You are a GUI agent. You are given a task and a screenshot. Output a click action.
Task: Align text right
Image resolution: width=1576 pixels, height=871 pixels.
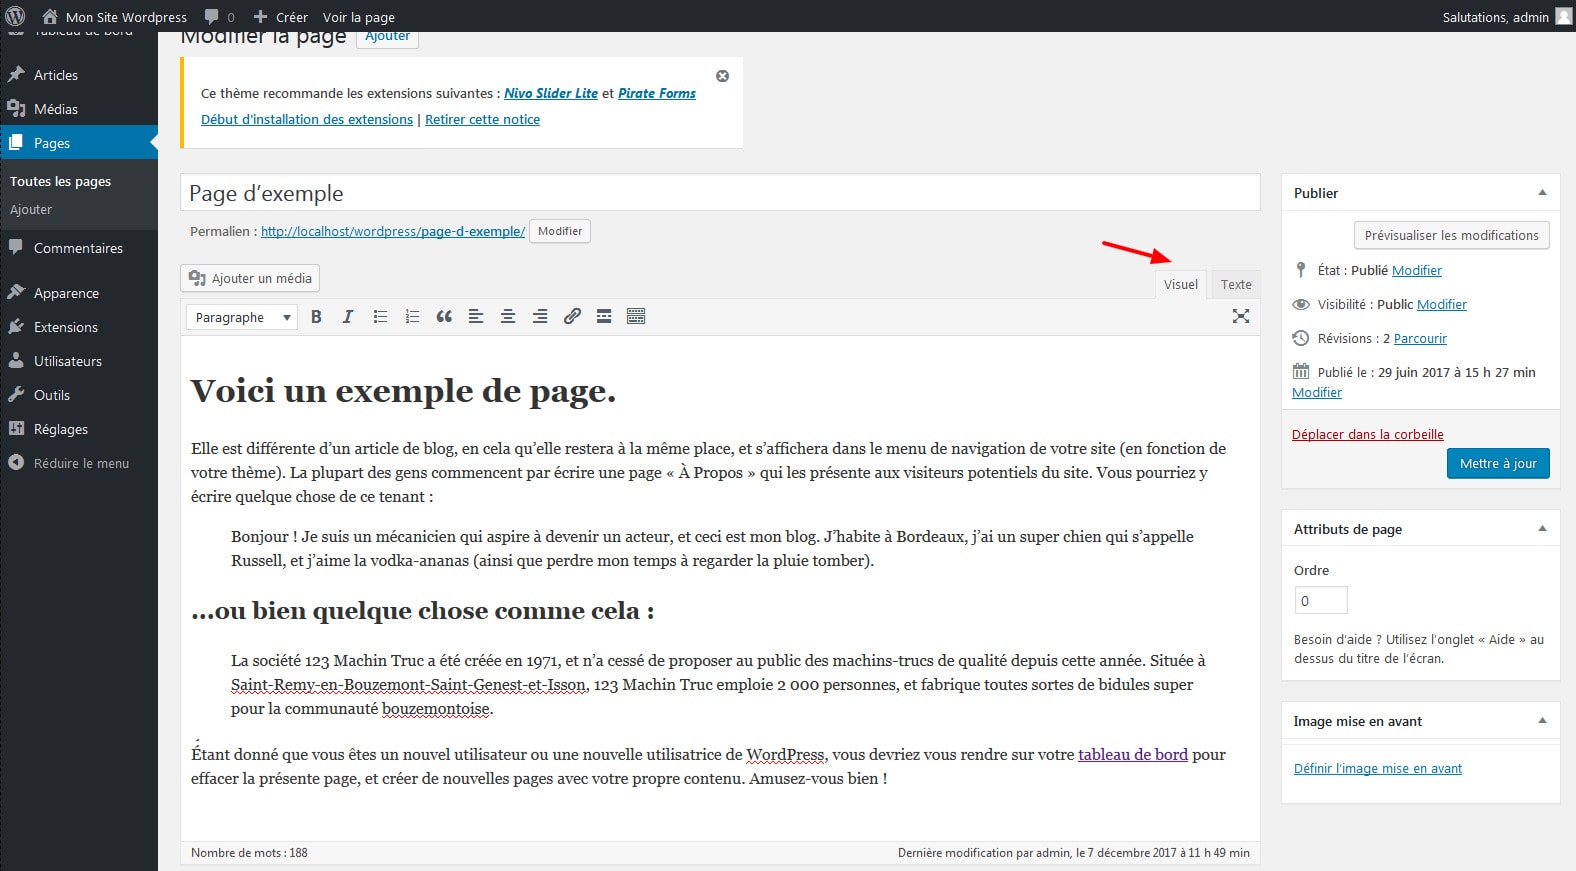tap(540, 316)
